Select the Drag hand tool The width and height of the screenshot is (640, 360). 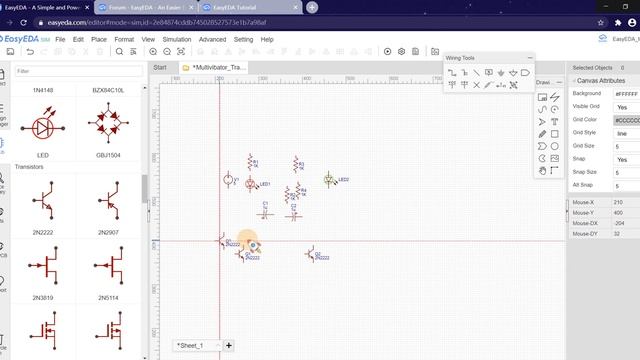542,171
